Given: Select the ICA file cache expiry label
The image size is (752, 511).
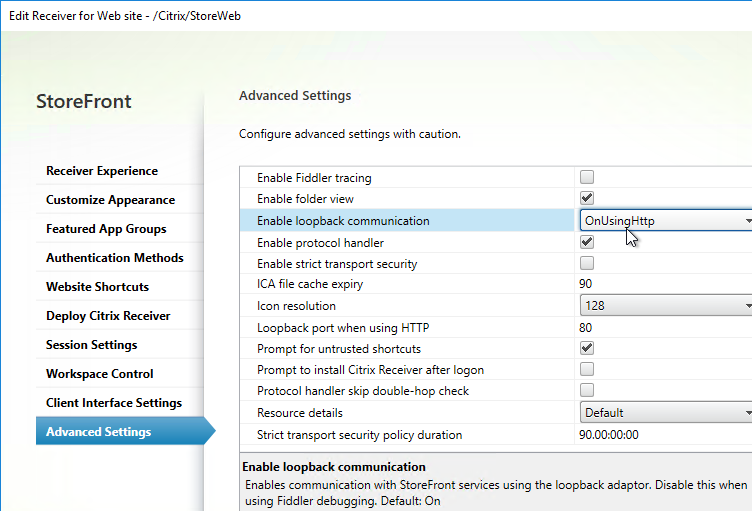Looking at the screenshot, I should tap(310, 284).
